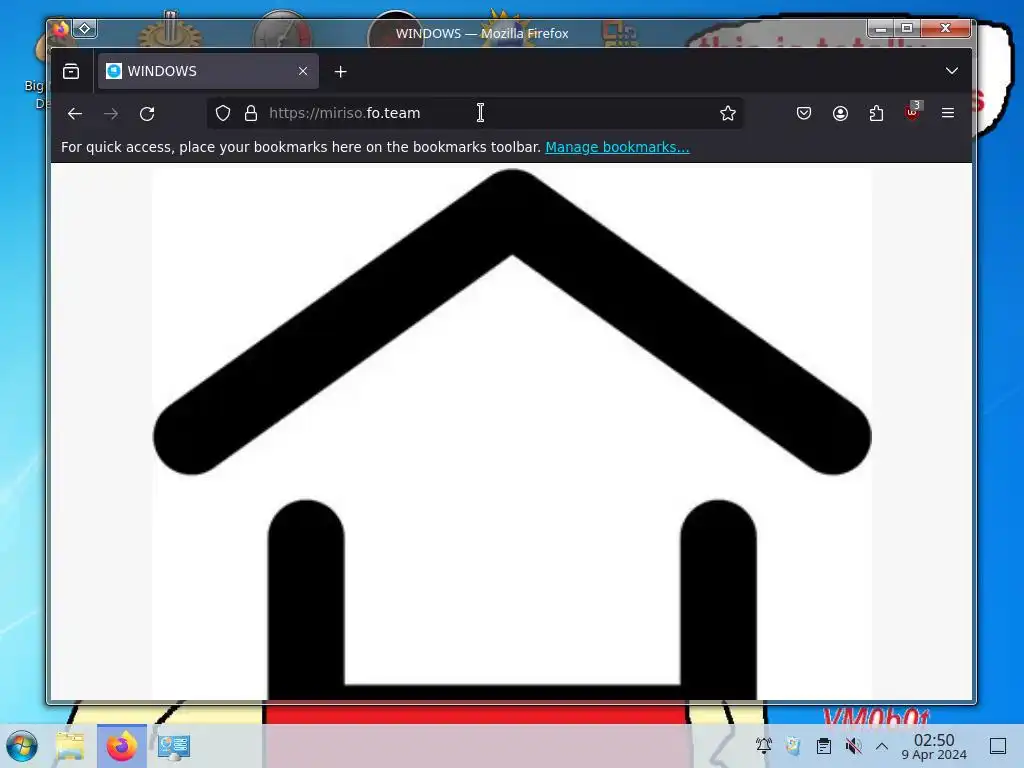Maximize the Firefox window
The height and width of the screenshot is (768, 1024).
point(907,28)
